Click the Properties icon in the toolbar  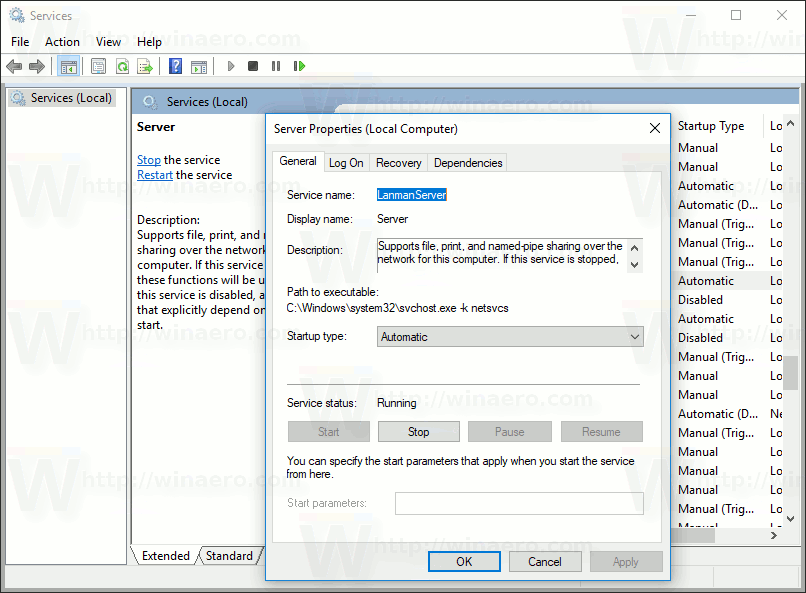[x=98, y=66]
